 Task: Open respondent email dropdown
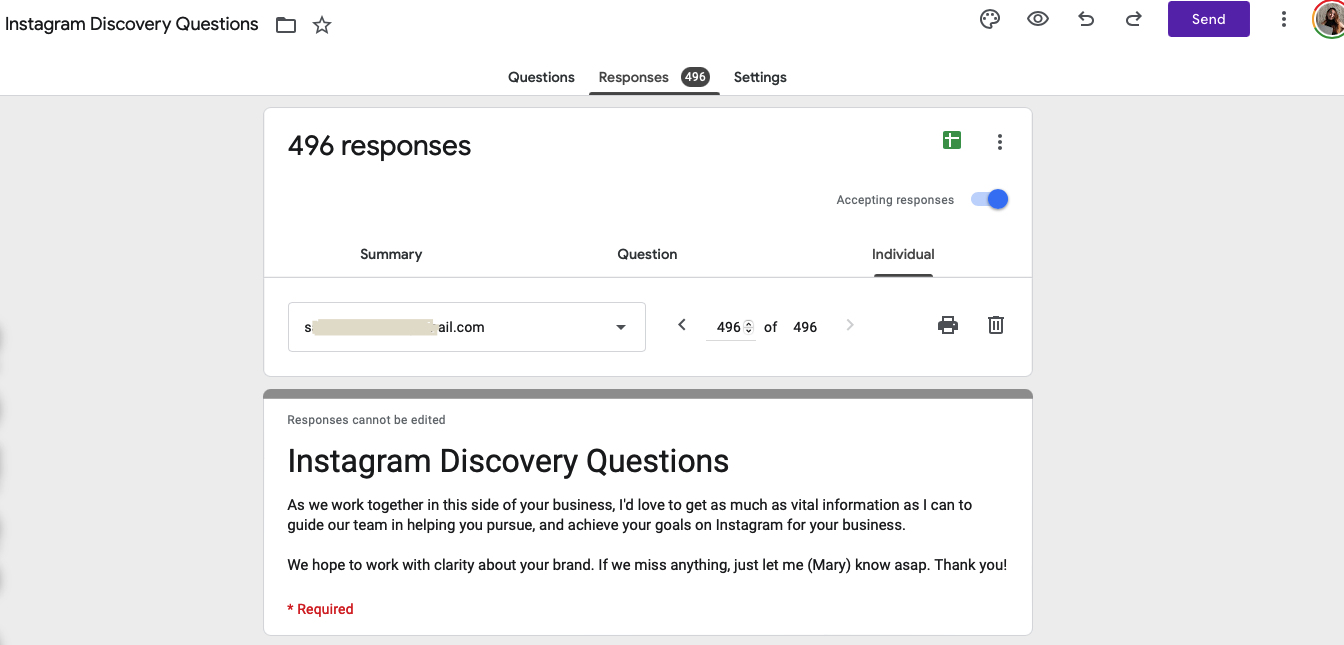467,327
